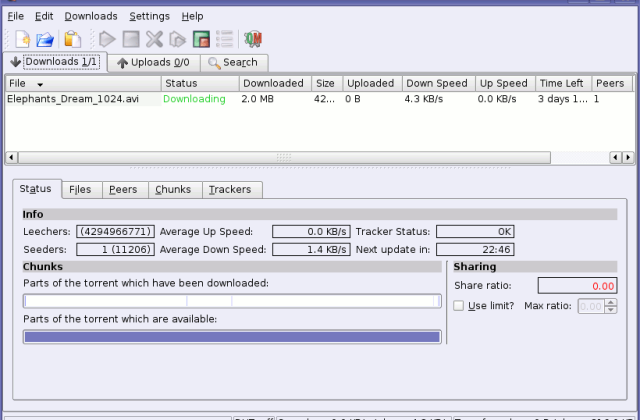Screen dimensions: 640x420
Task: Click the queue list toolbar icon
Action: coord(224,39)
